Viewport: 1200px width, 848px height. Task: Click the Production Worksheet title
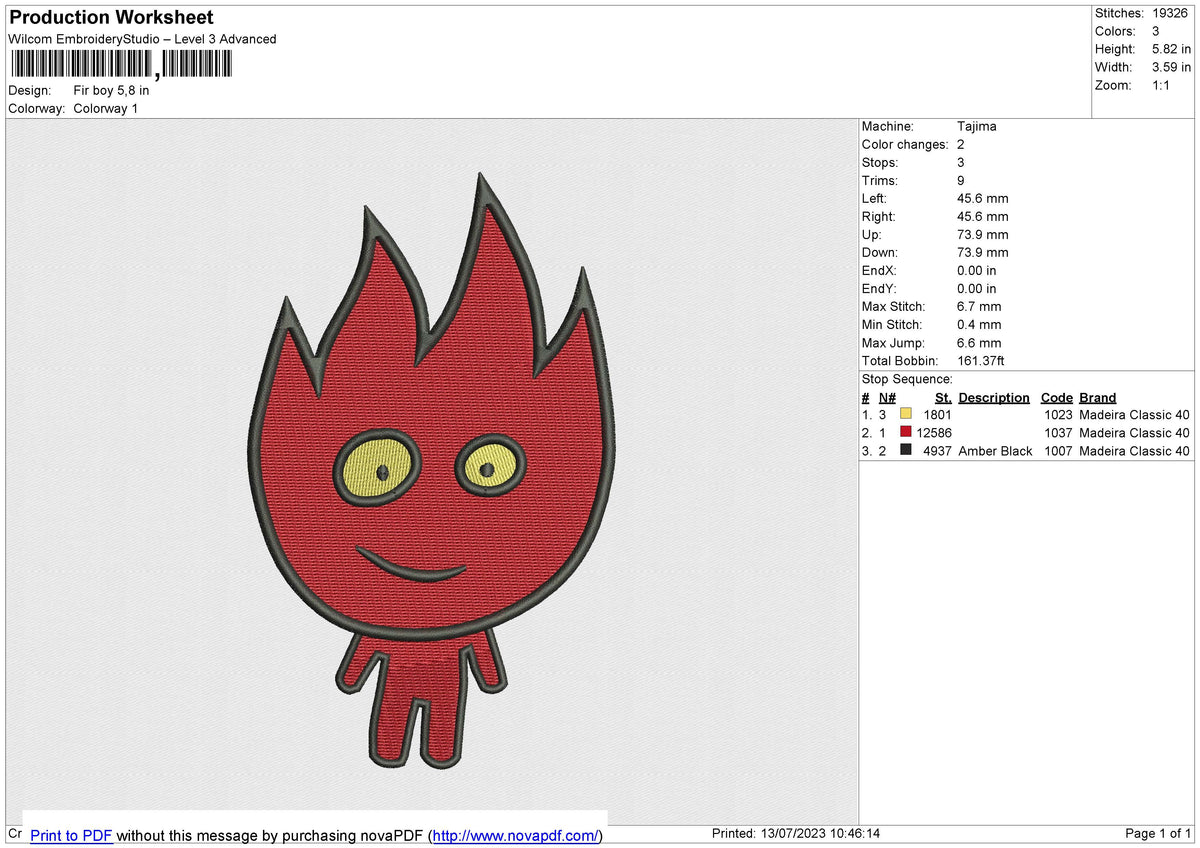coord(111,18)
